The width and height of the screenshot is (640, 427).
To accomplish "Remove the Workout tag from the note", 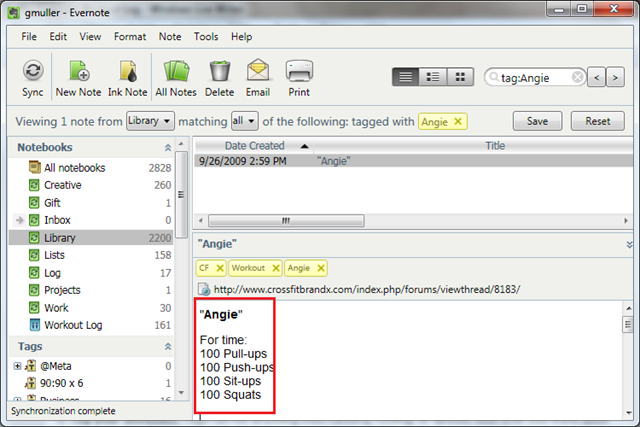I will pos(276,268).
